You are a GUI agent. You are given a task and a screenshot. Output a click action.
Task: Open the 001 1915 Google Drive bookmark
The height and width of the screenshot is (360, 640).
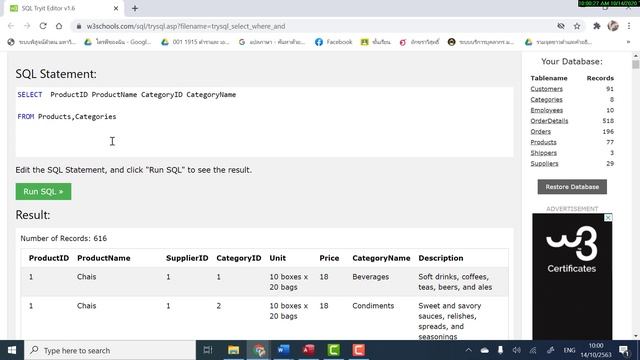tap(195, 42)
